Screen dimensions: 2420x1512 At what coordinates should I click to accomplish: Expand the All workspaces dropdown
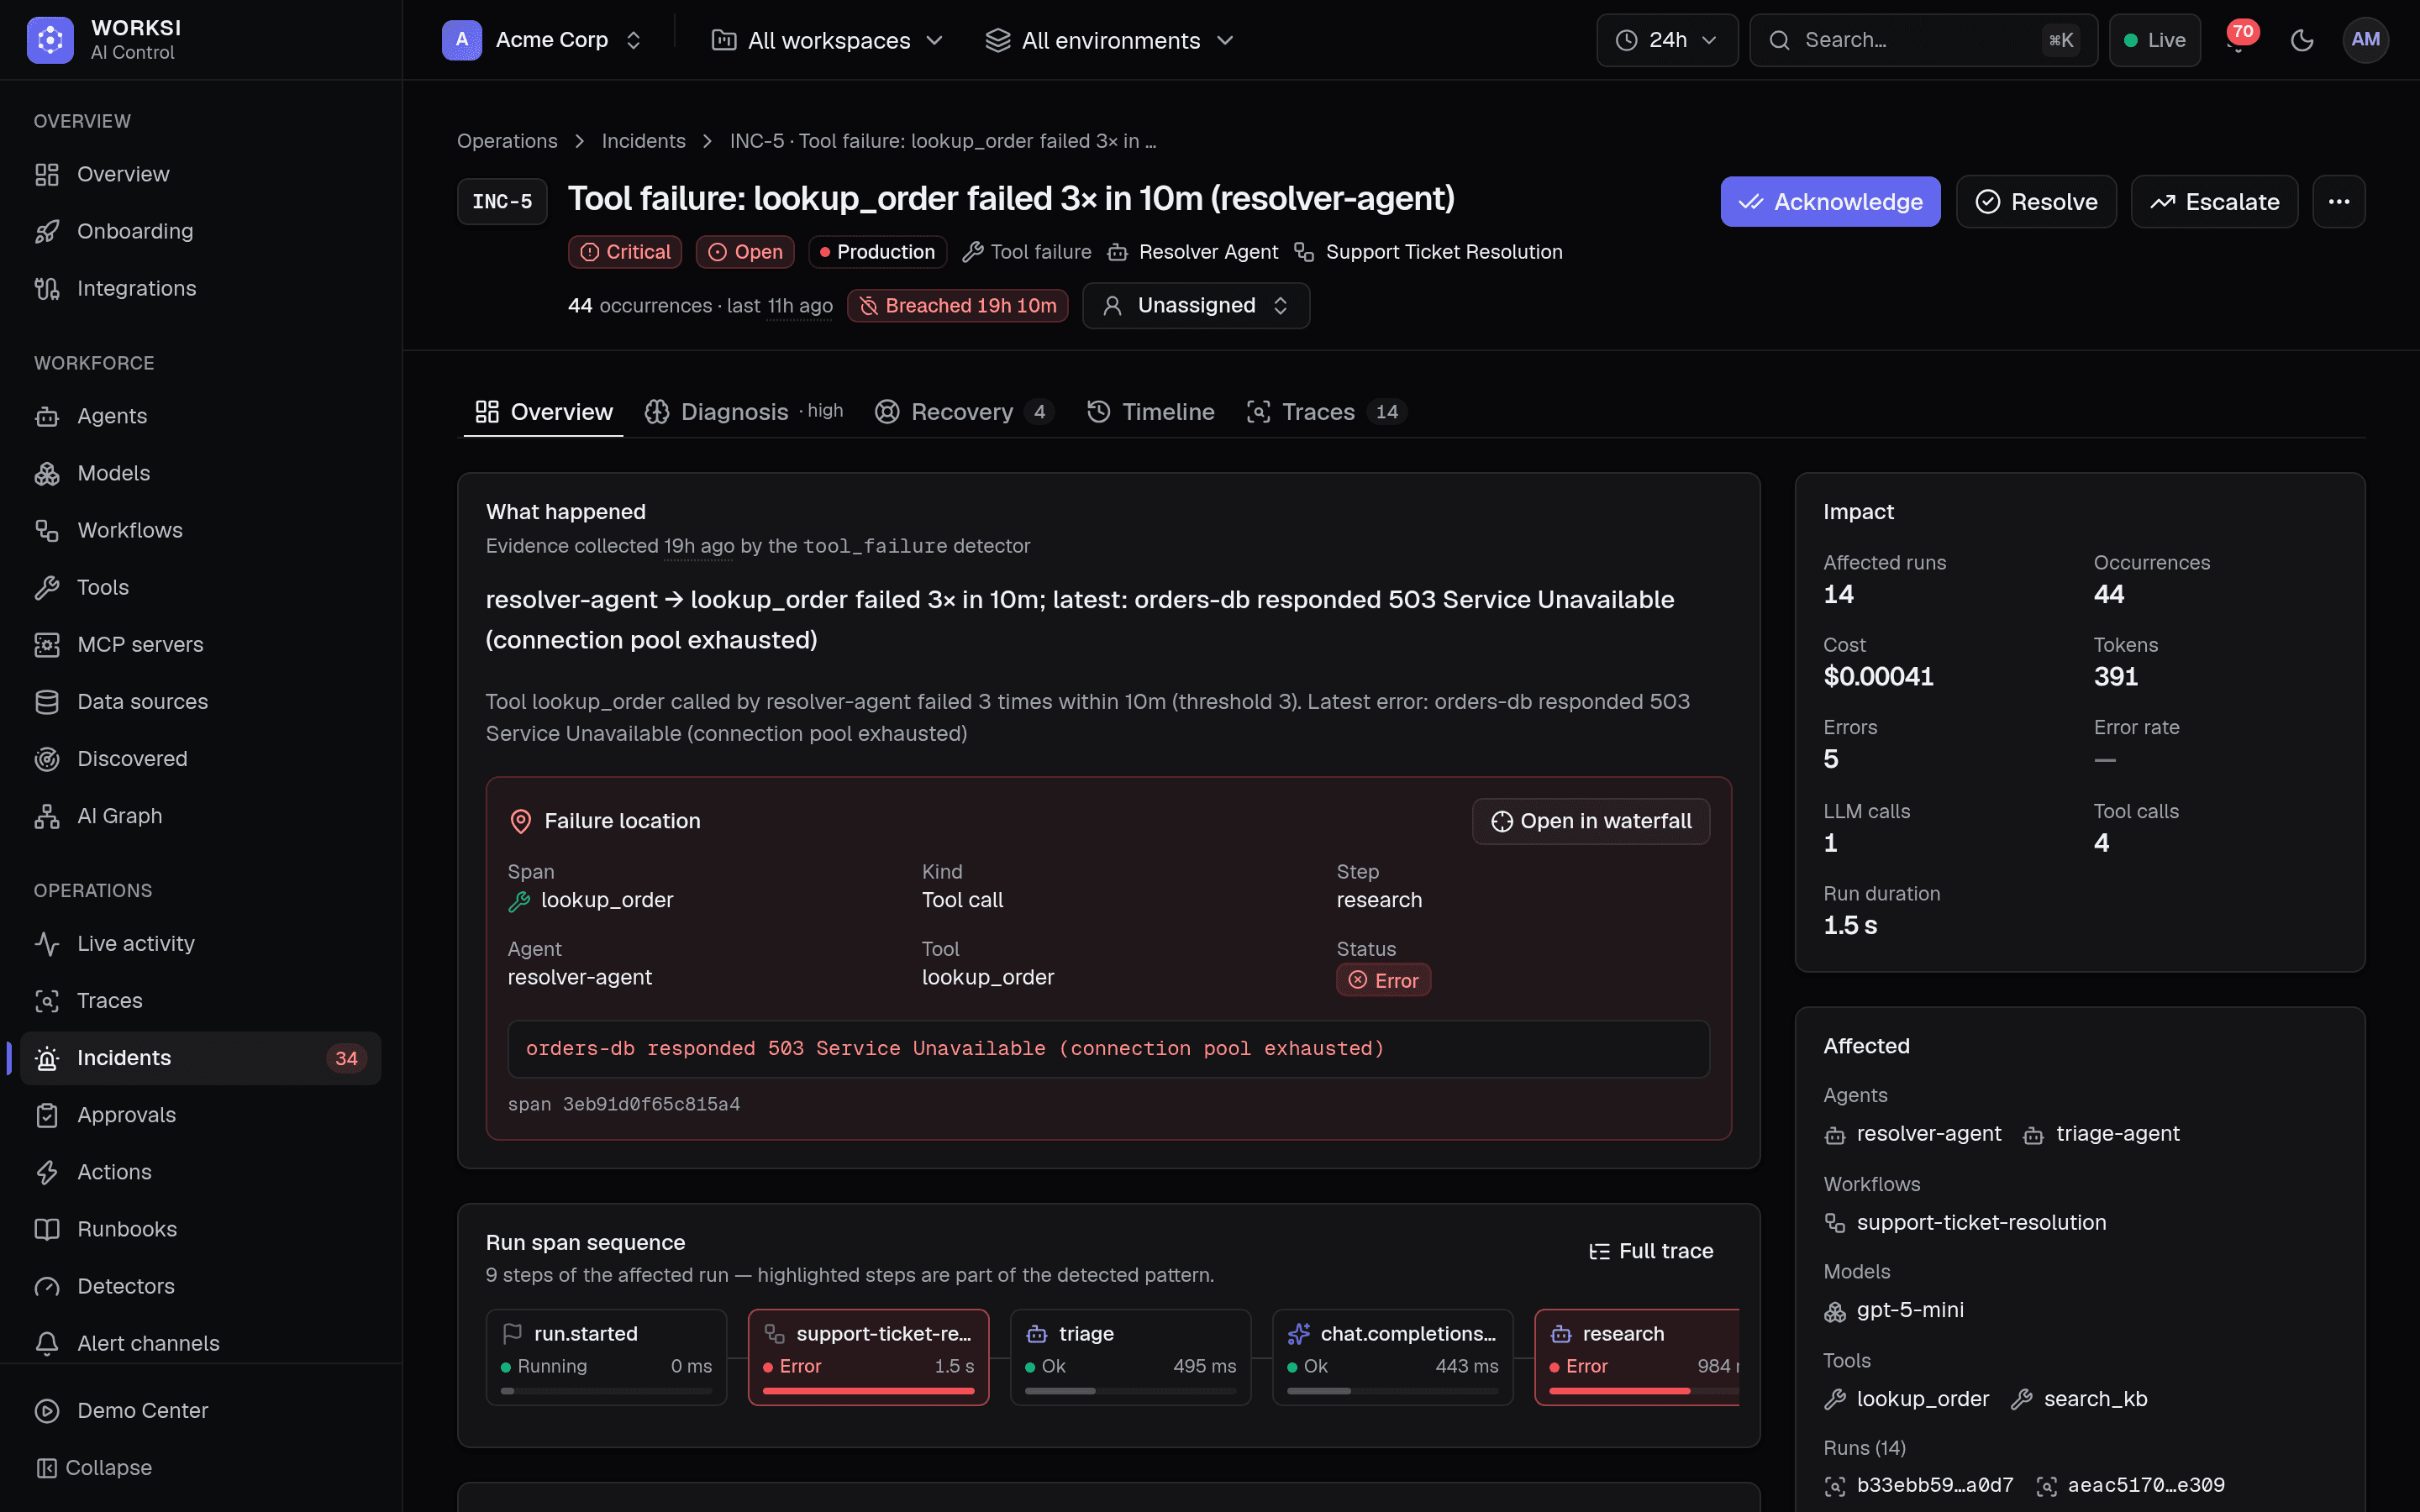coord(827,40)
